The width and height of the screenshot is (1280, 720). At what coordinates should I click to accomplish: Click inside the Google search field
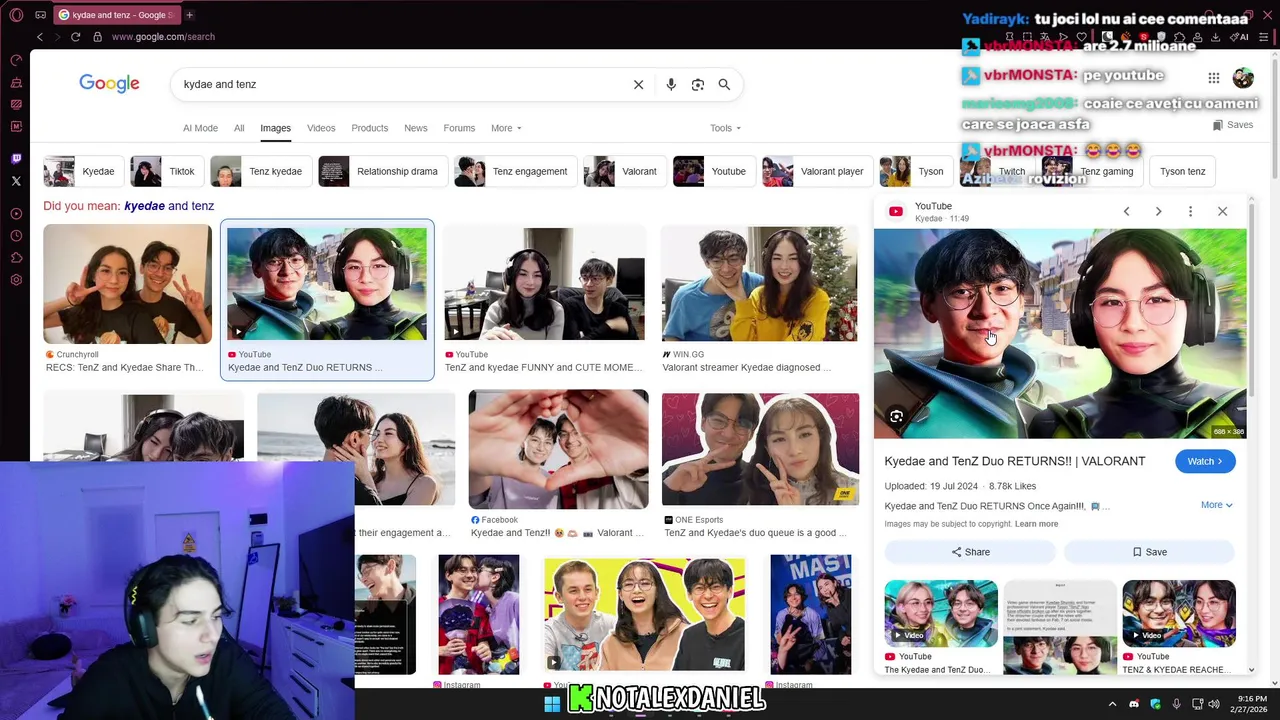point(400,85)
